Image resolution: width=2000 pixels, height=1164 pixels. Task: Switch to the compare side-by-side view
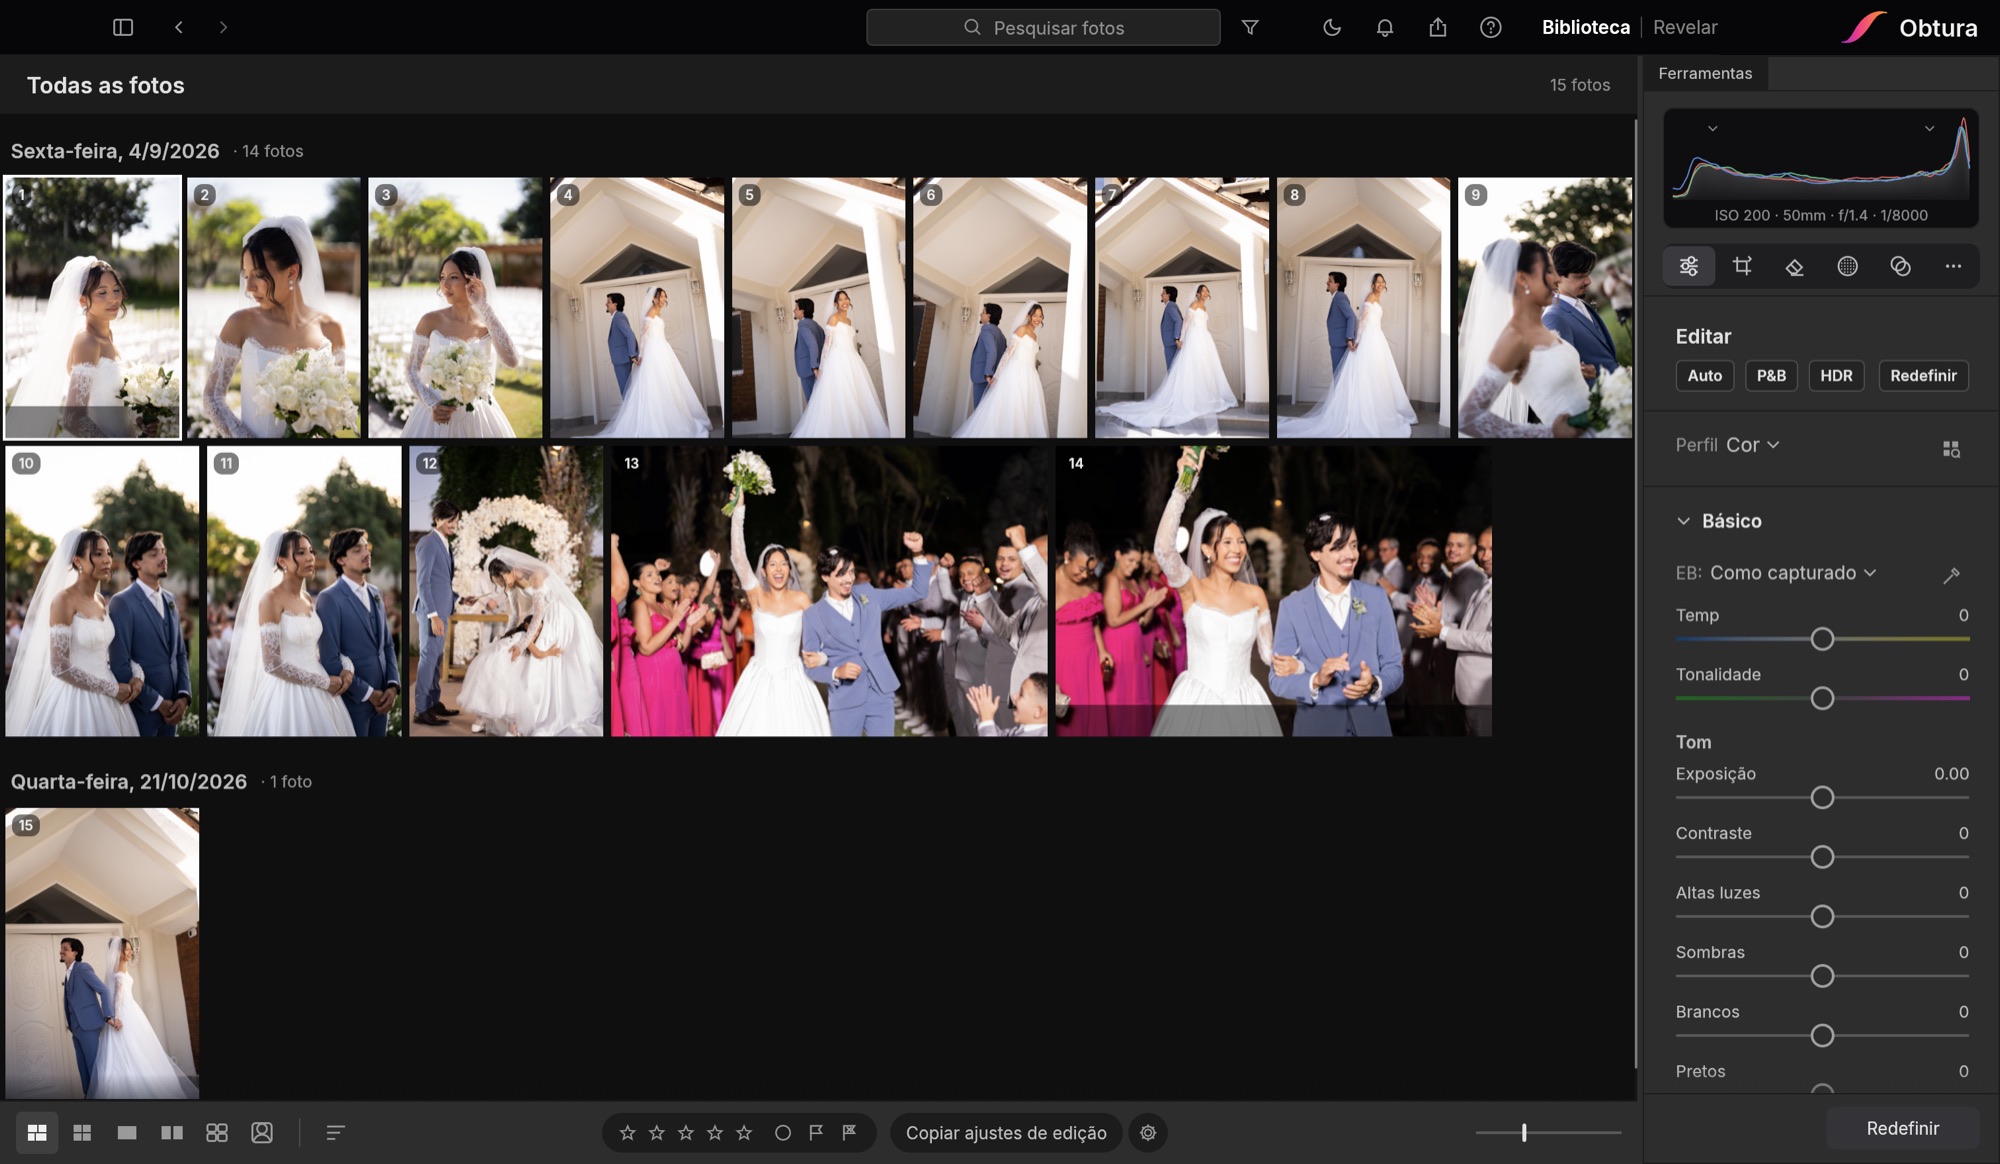172,1132
